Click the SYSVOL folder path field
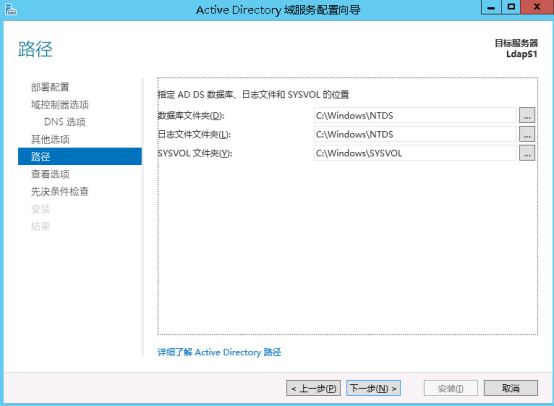This screenshot has height=406, width=554. click(x=415, y=153)
